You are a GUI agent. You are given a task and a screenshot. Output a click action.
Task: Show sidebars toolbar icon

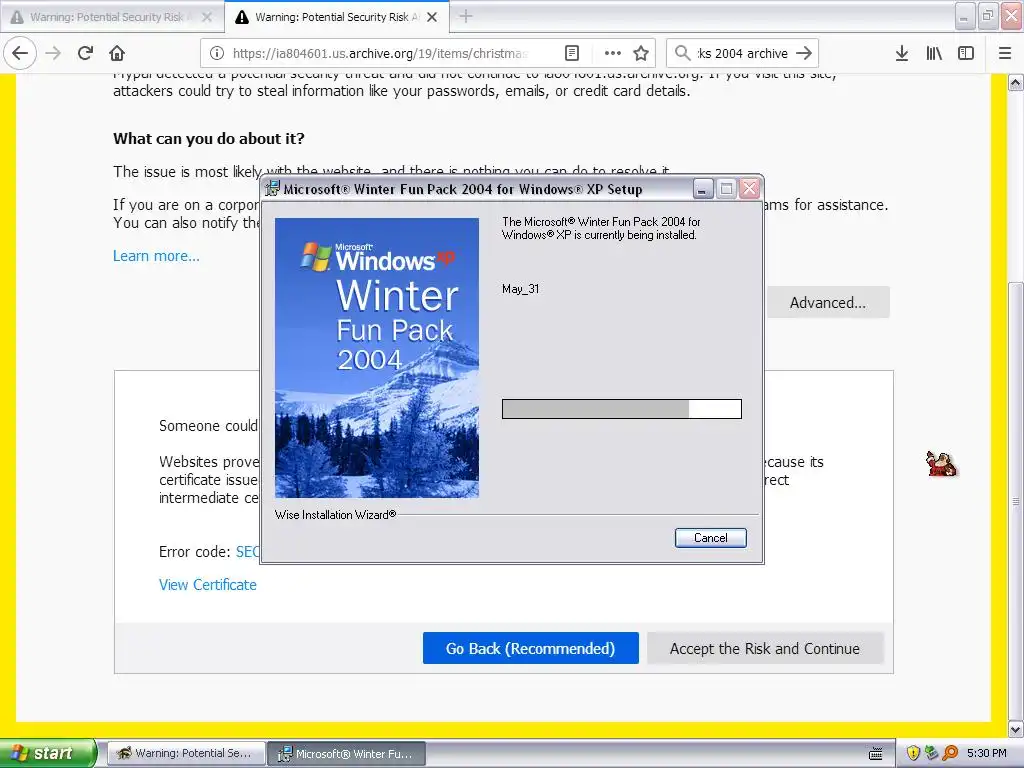pos(966,53)
